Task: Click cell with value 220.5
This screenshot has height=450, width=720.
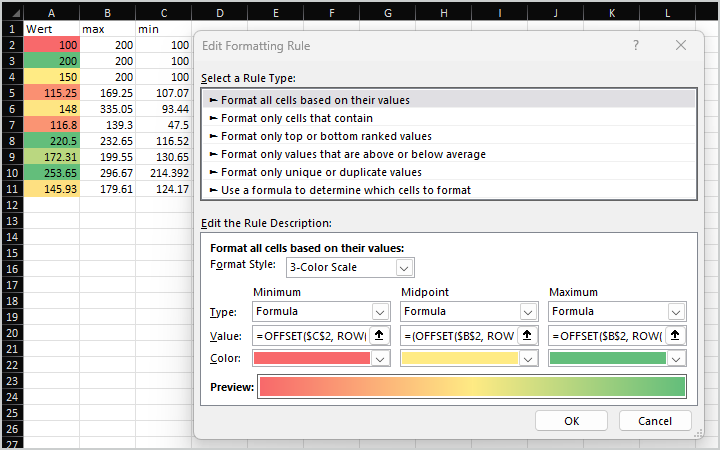Action: coord(51,141)
